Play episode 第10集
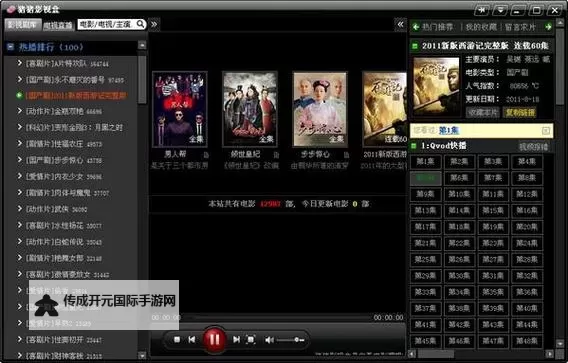The height and width of the screenshot is (363, 568). coord(459,194)
